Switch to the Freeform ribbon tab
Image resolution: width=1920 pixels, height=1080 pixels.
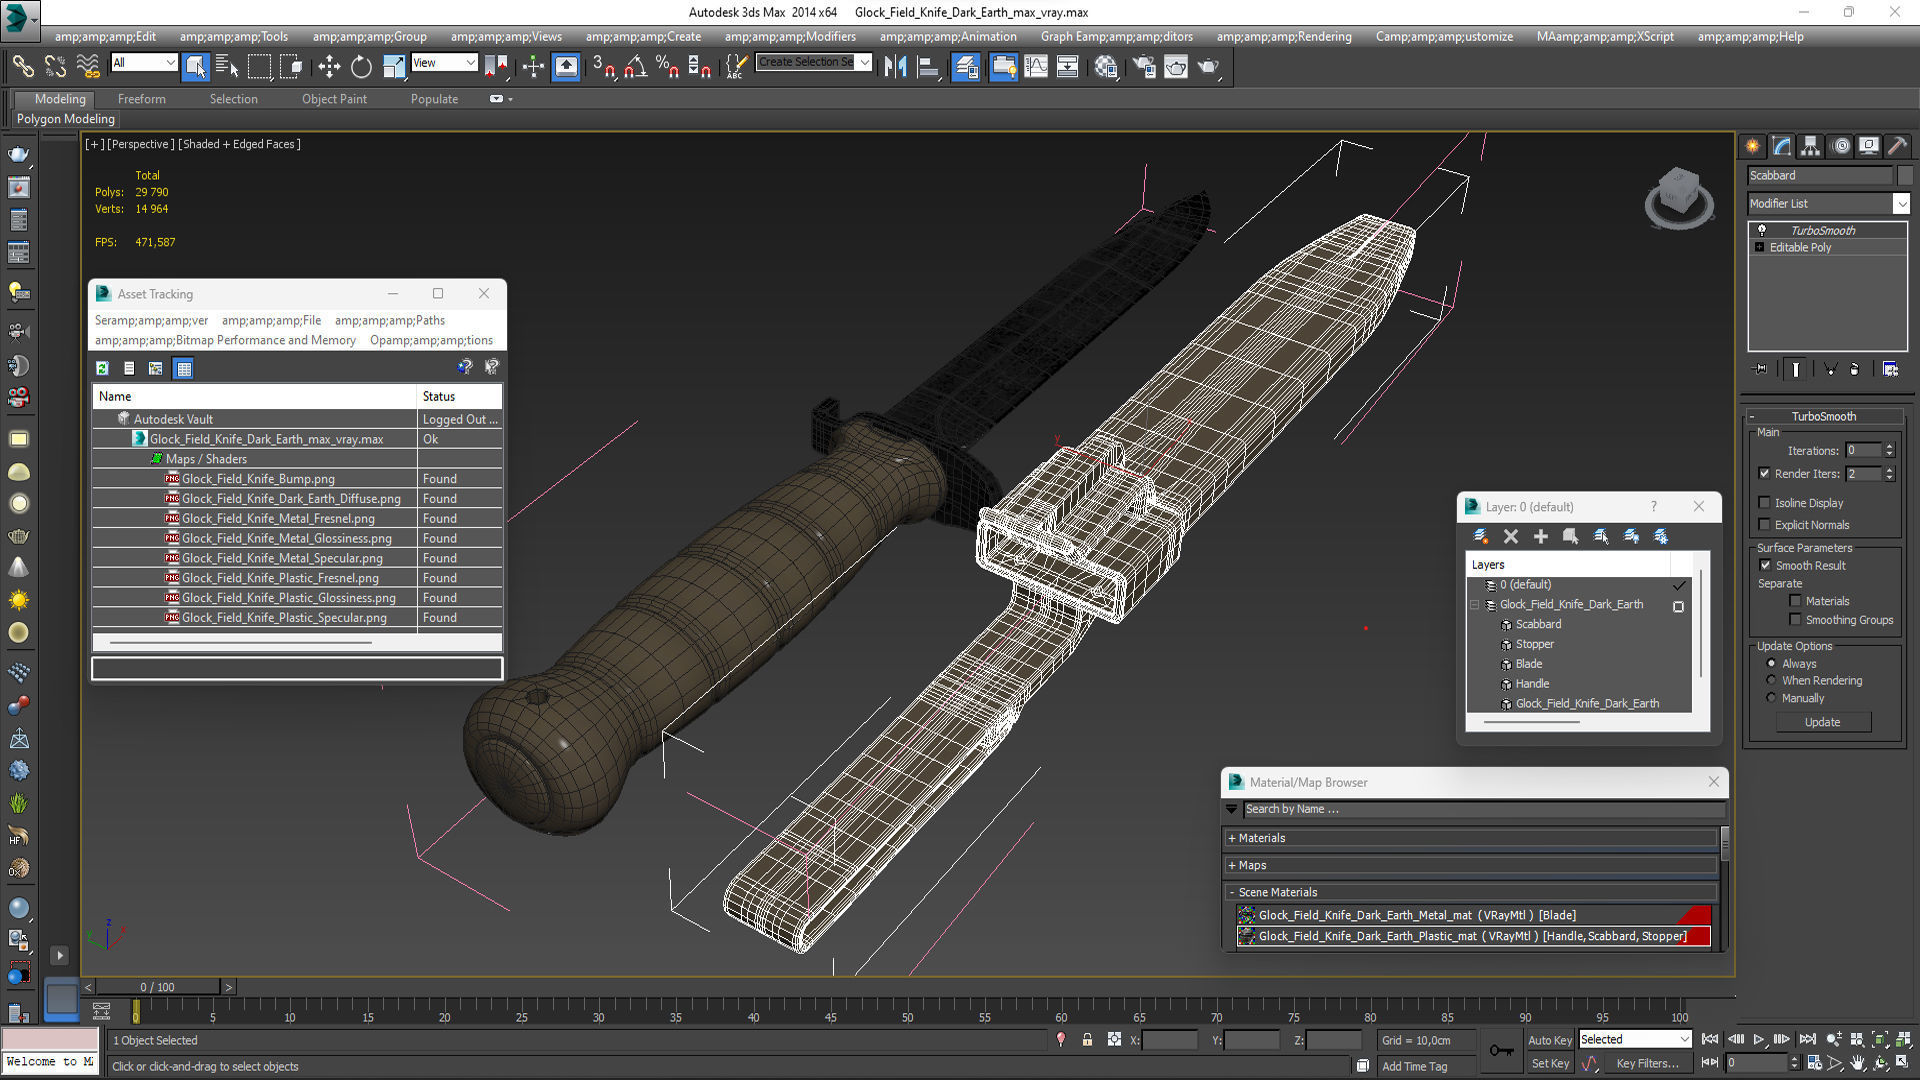(142, 99)
